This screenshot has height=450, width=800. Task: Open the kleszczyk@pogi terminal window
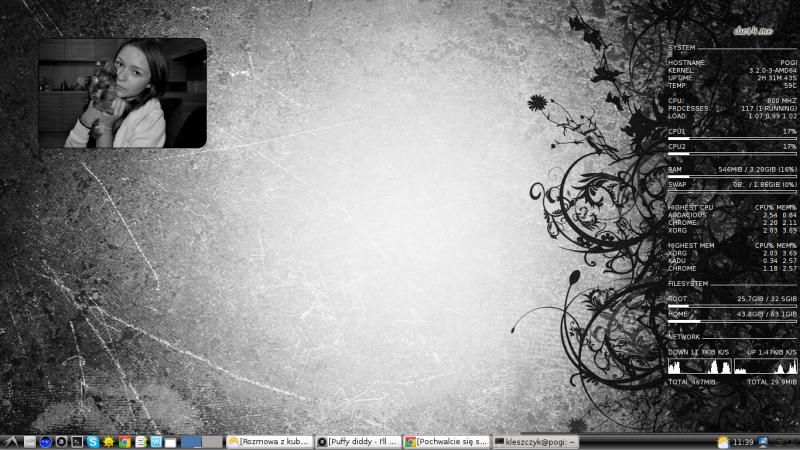tap(535, 441)
